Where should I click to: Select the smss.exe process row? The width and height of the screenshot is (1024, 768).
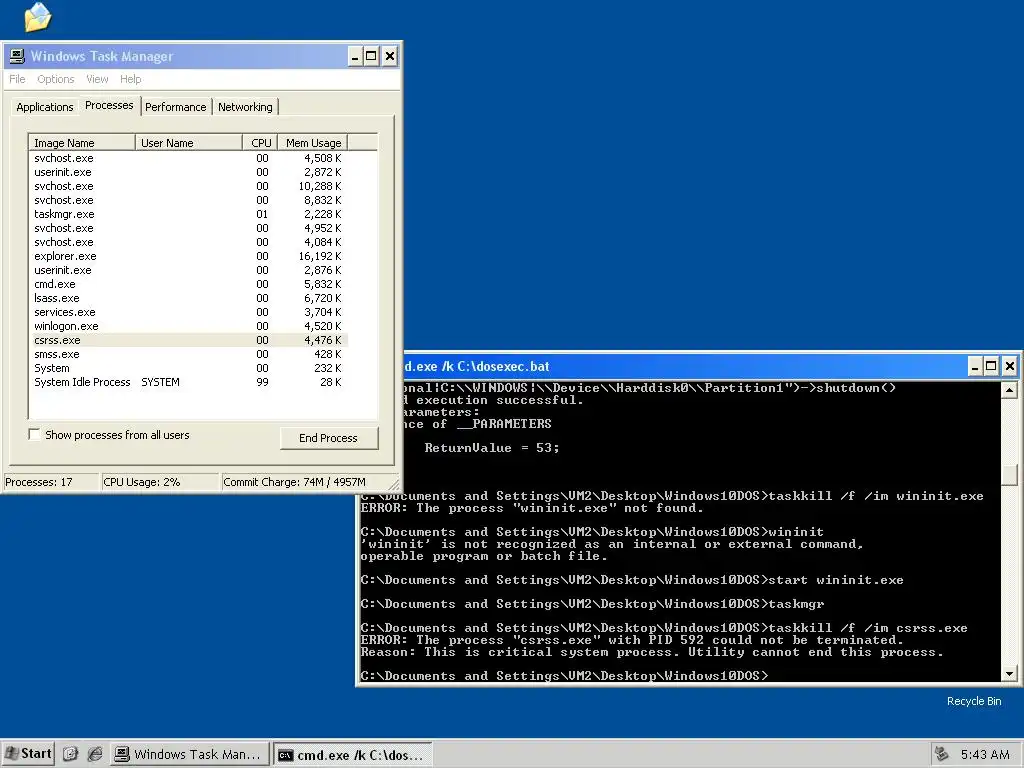click(189, 354)
